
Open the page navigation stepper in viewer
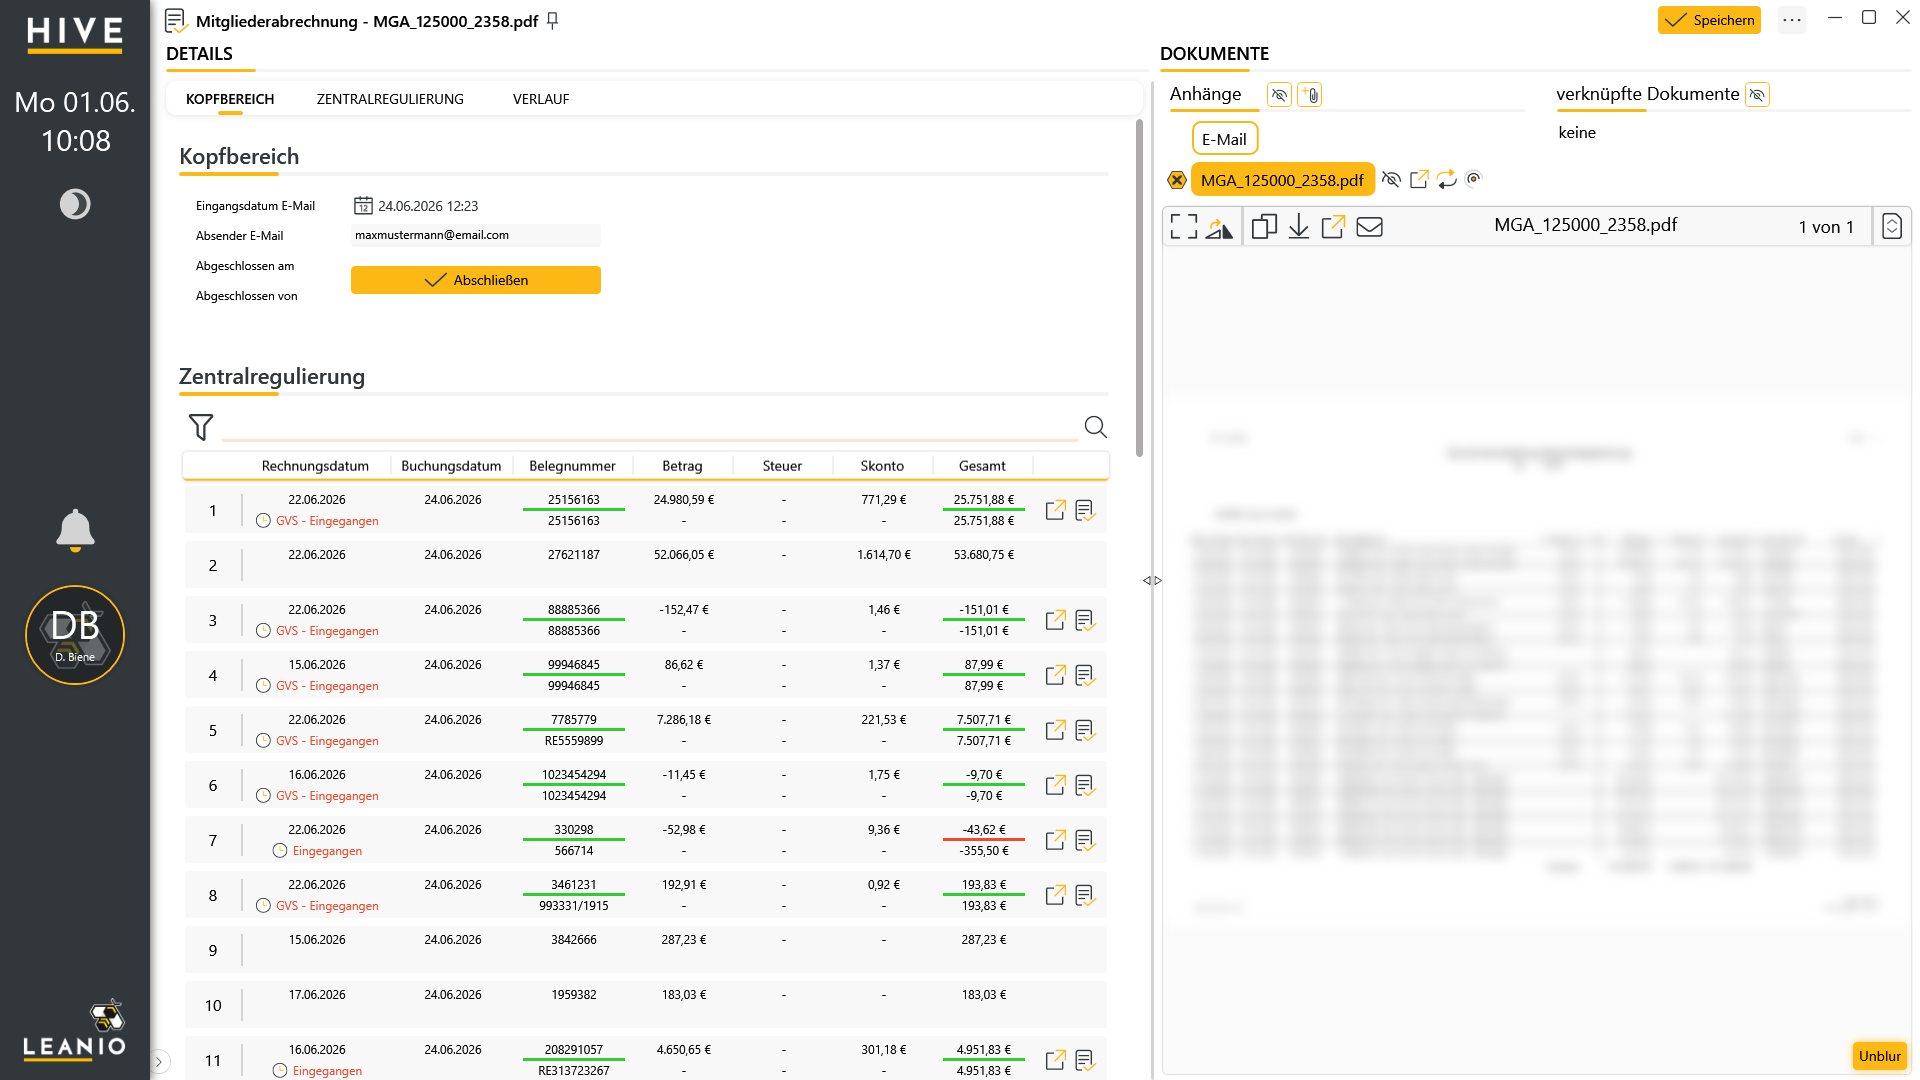(x=1891, y=227)
